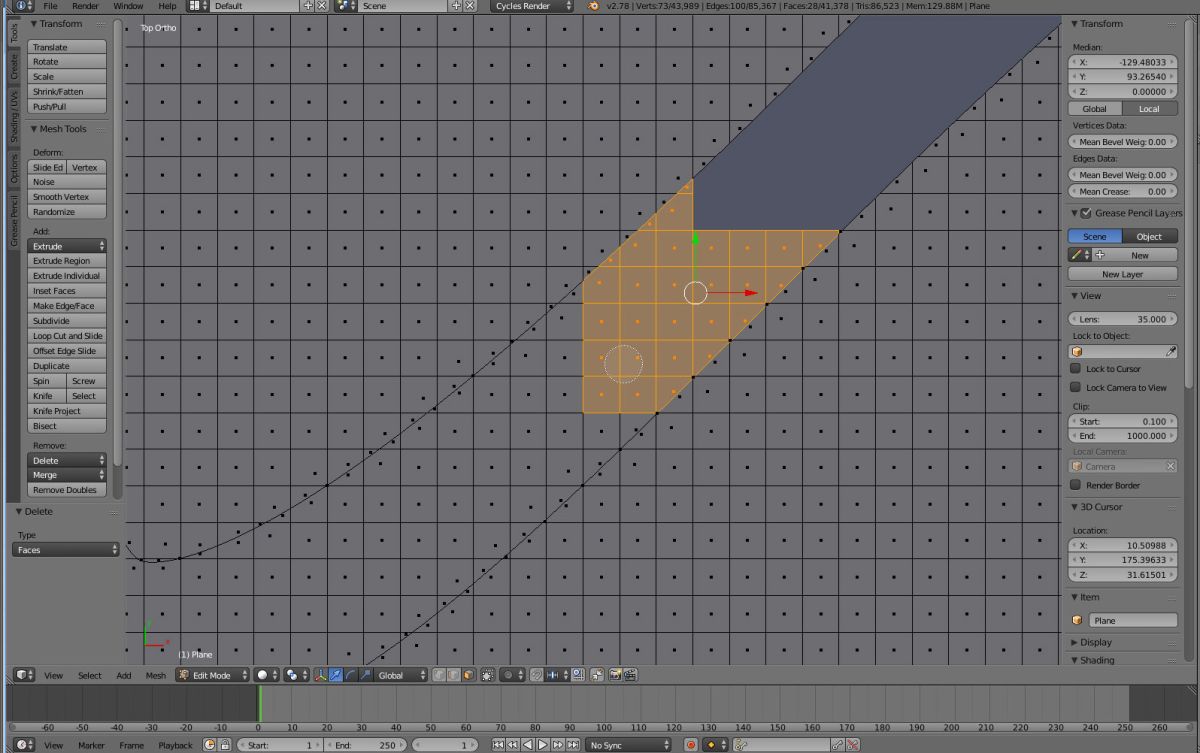Click the Make Edge/Face button

(67, 306)
